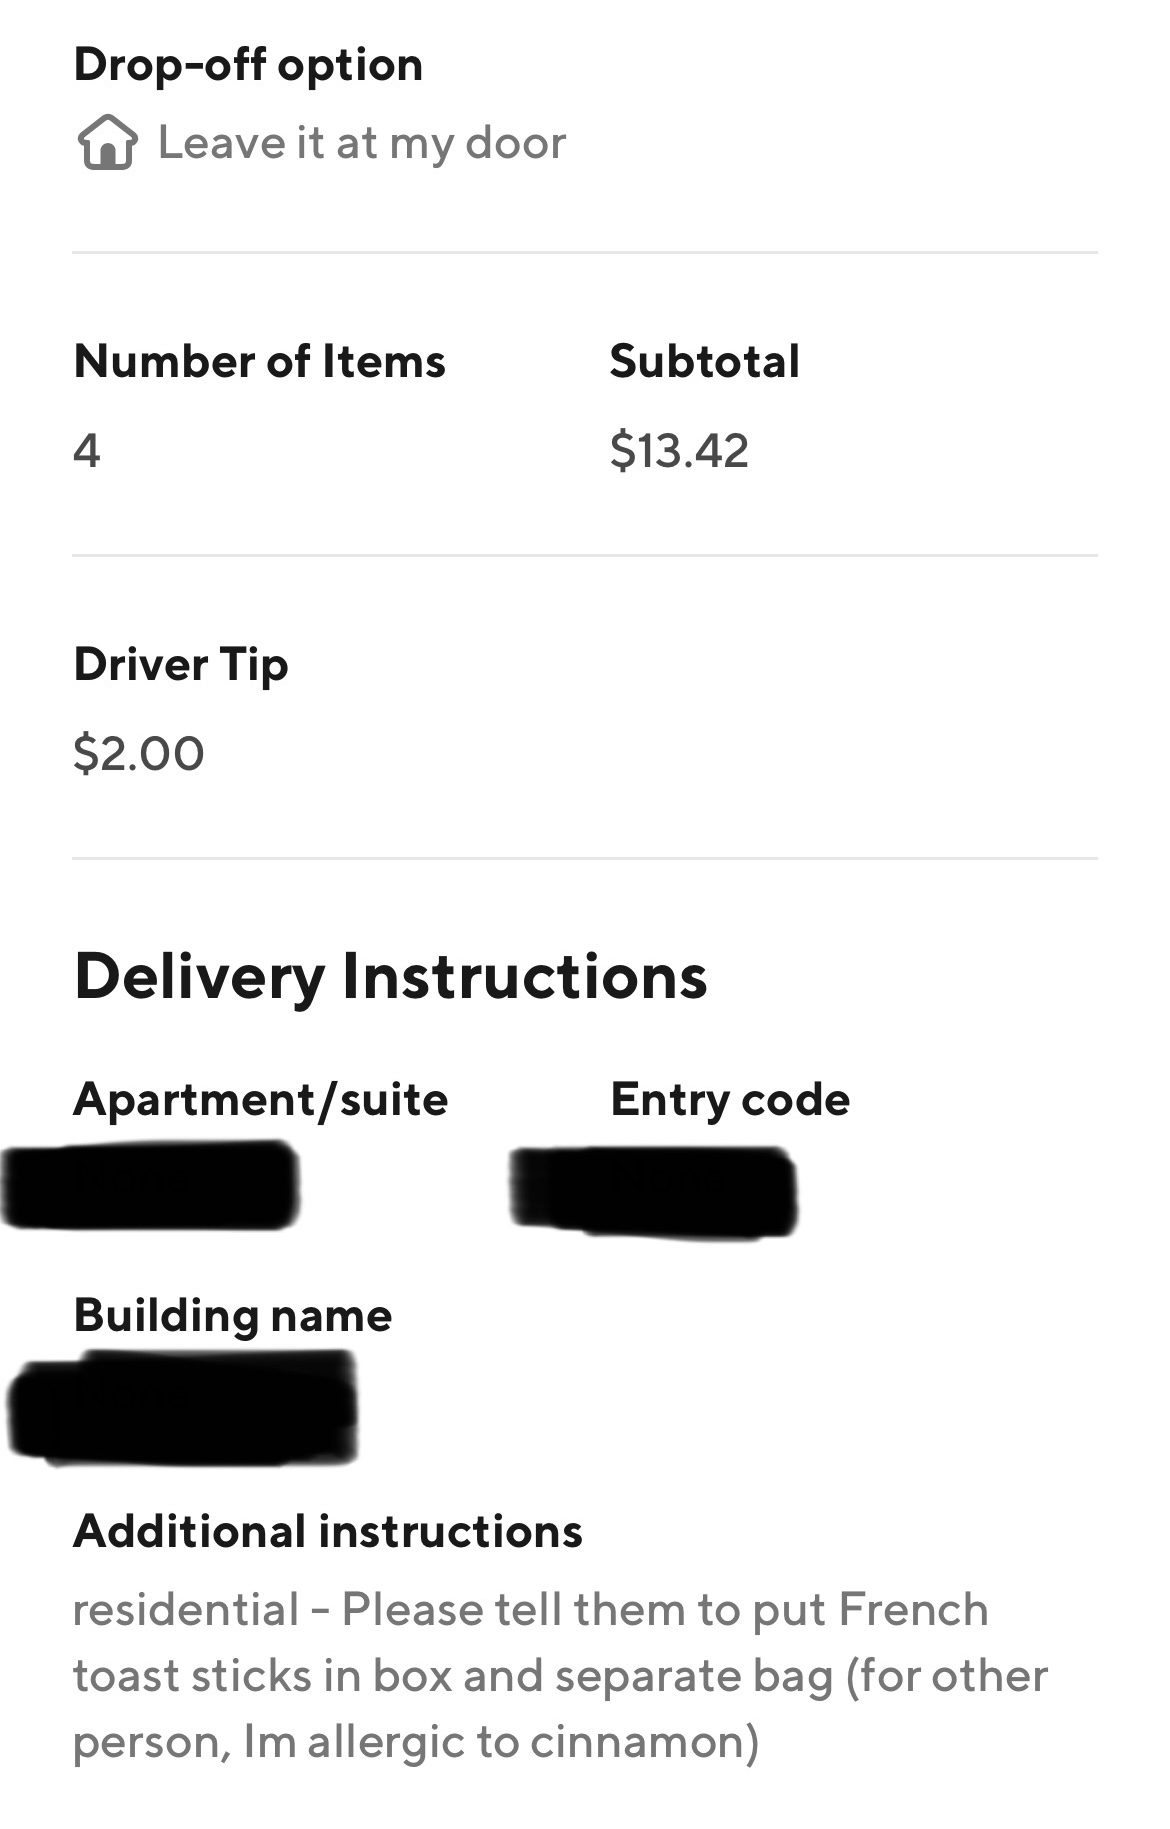Tap the "Additional instructions" label

(x=327, y=1532)
